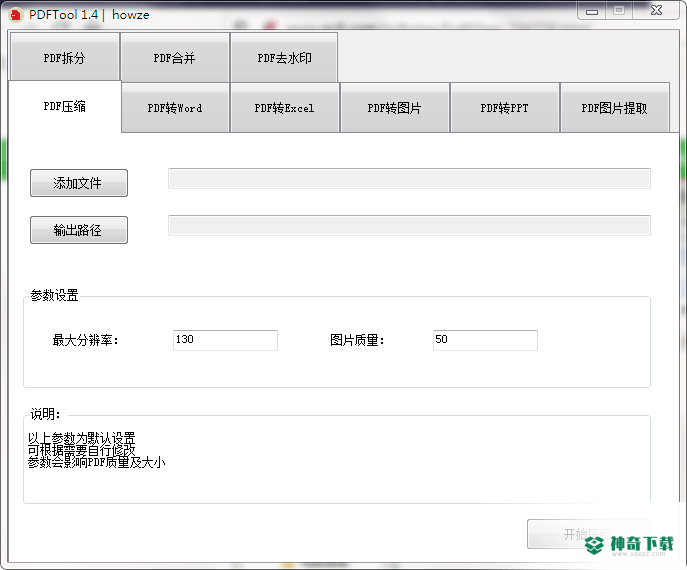
Task: Select the PDF去水印 tab
Action: (284, 57)
